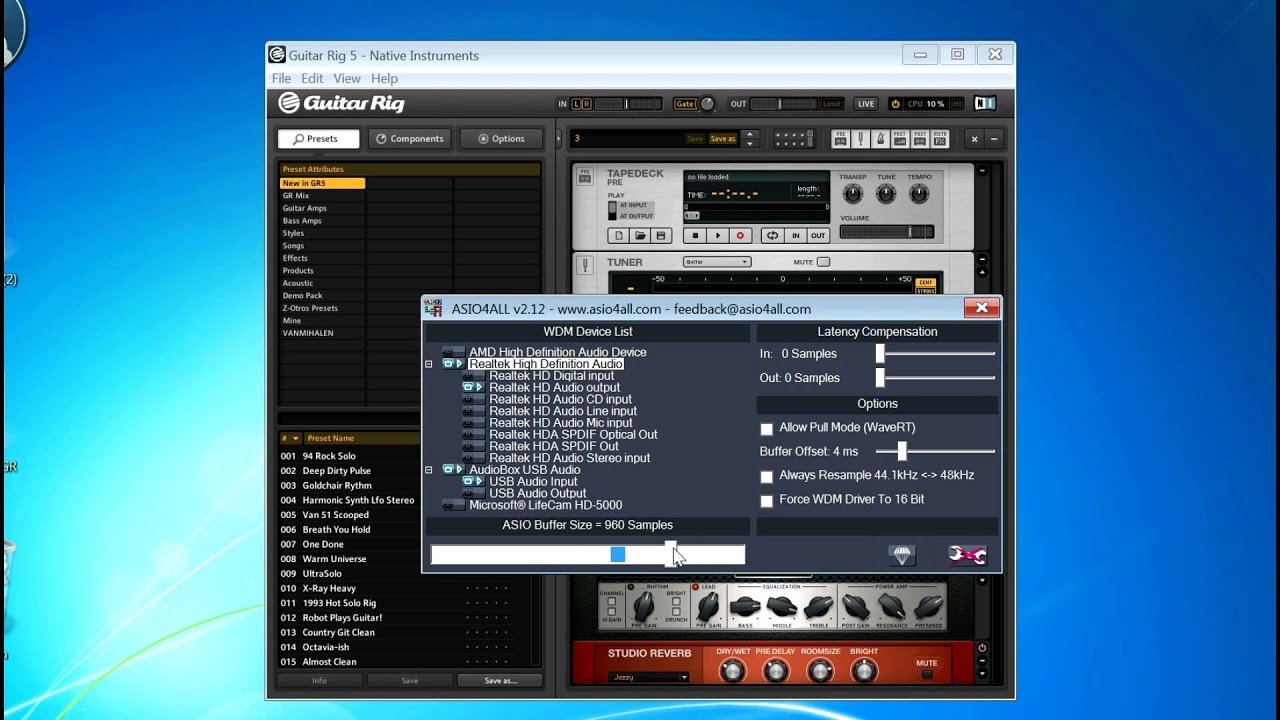This screenshot has width=1280, height=720.
Task: Enable the Microsoft LifeCam HD-5000 device
Action: pyautogui.click(x=453, y=505)
